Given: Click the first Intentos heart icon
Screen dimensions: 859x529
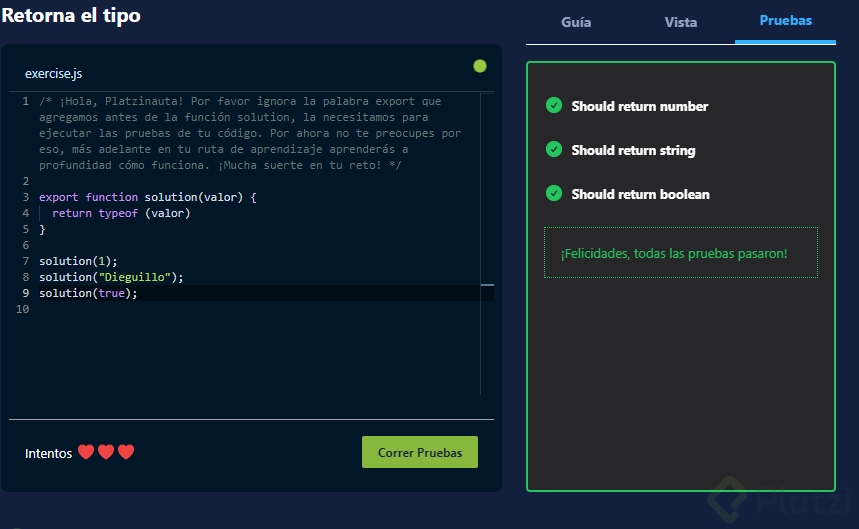Looking at the screenshot, I should 86,452.
